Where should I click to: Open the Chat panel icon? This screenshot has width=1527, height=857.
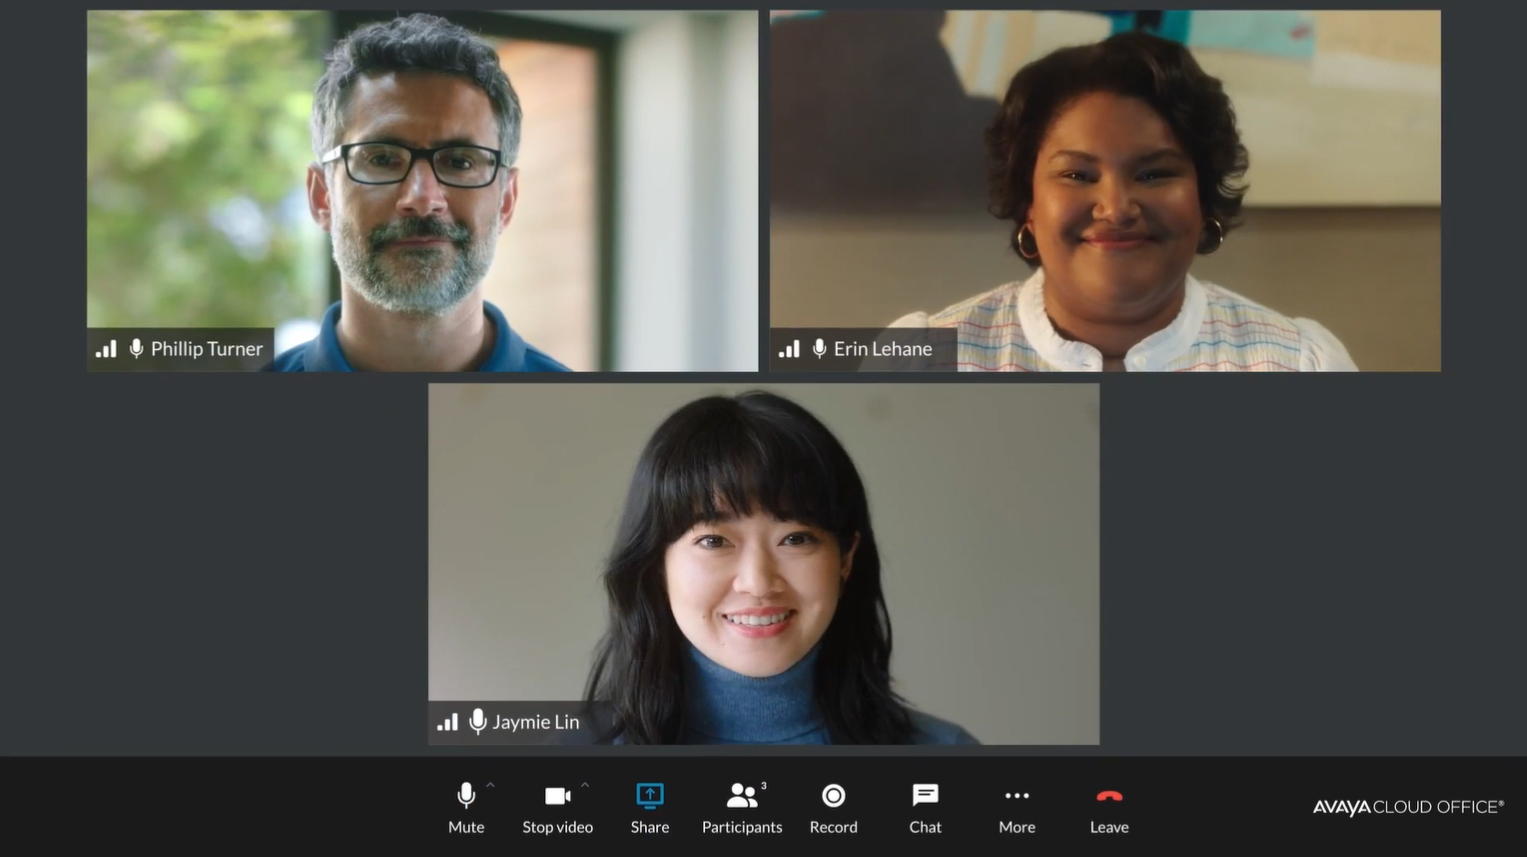tap(924, 795)
